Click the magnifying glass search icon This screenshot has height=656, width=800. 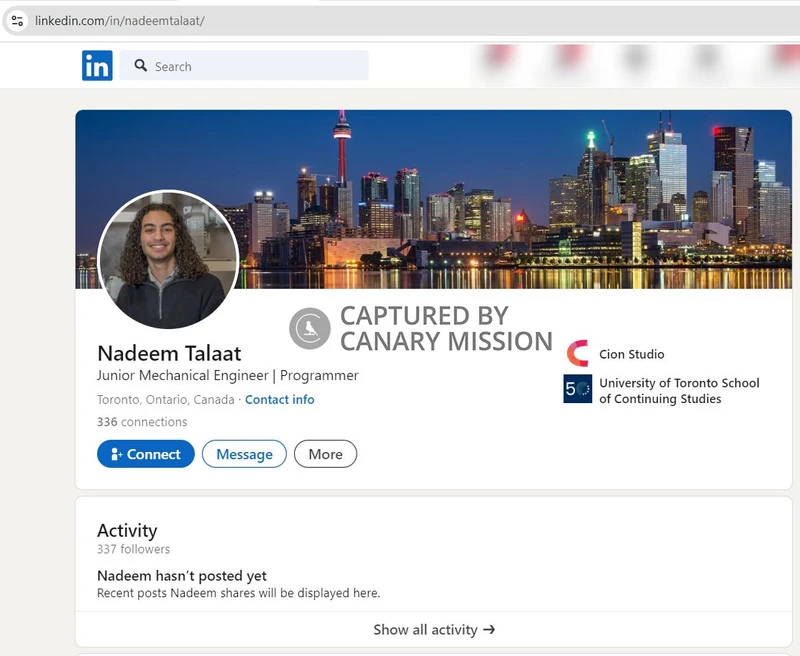(141, 66)
